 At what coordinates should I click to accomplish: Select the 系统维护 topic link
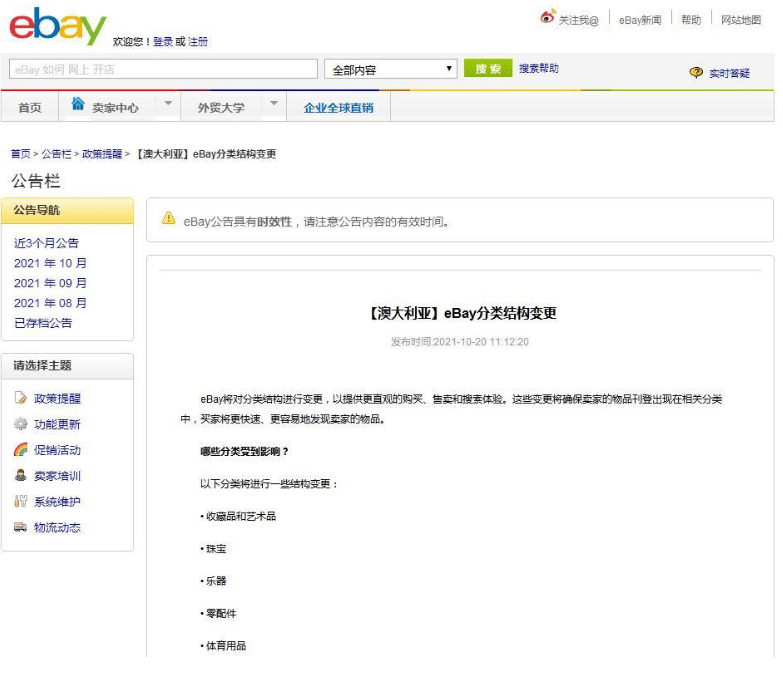pos(57,502)
